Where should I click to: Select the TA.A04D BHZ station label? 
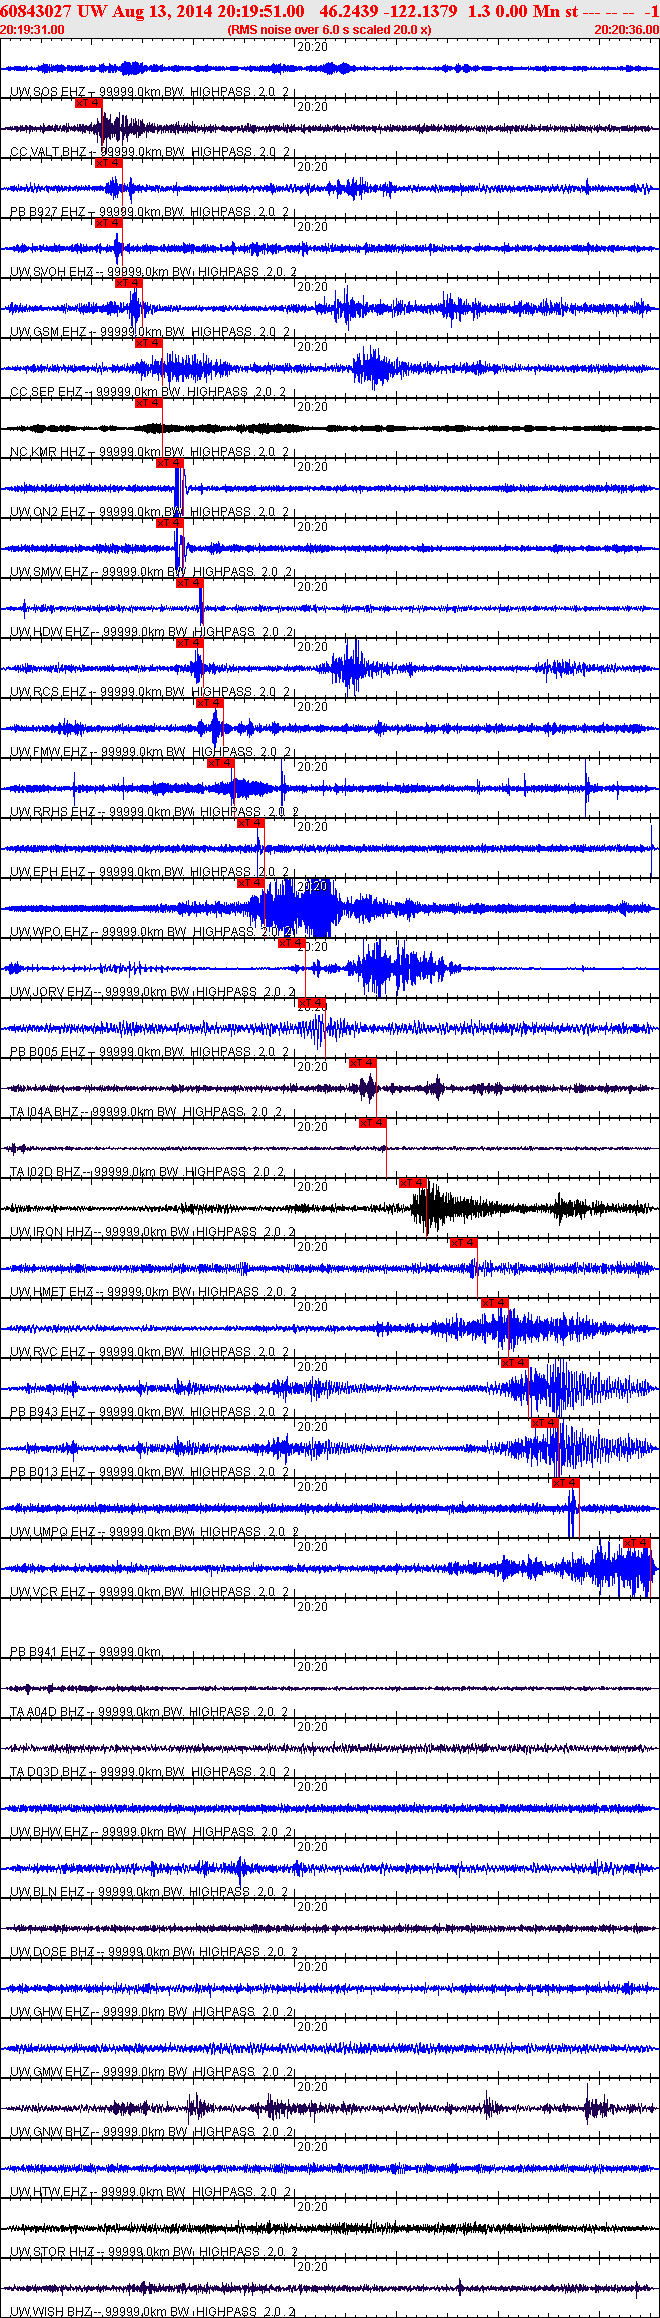pyautogui.click(x=47, y=1712)
